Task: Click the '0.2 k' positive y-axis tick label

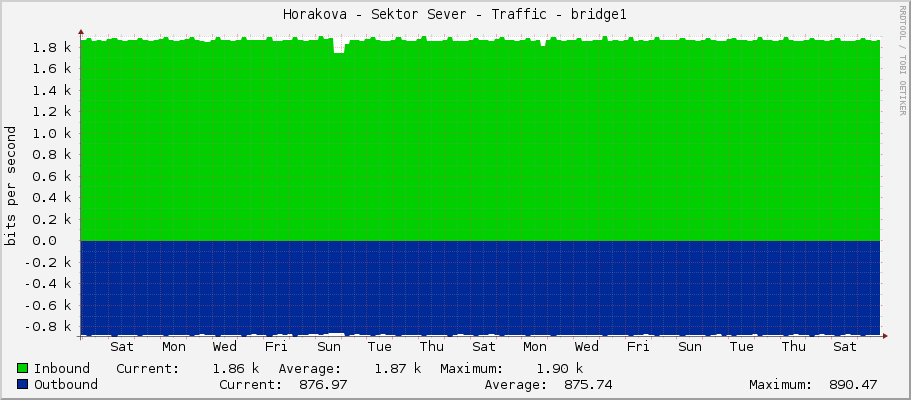Action: point(52,219)
